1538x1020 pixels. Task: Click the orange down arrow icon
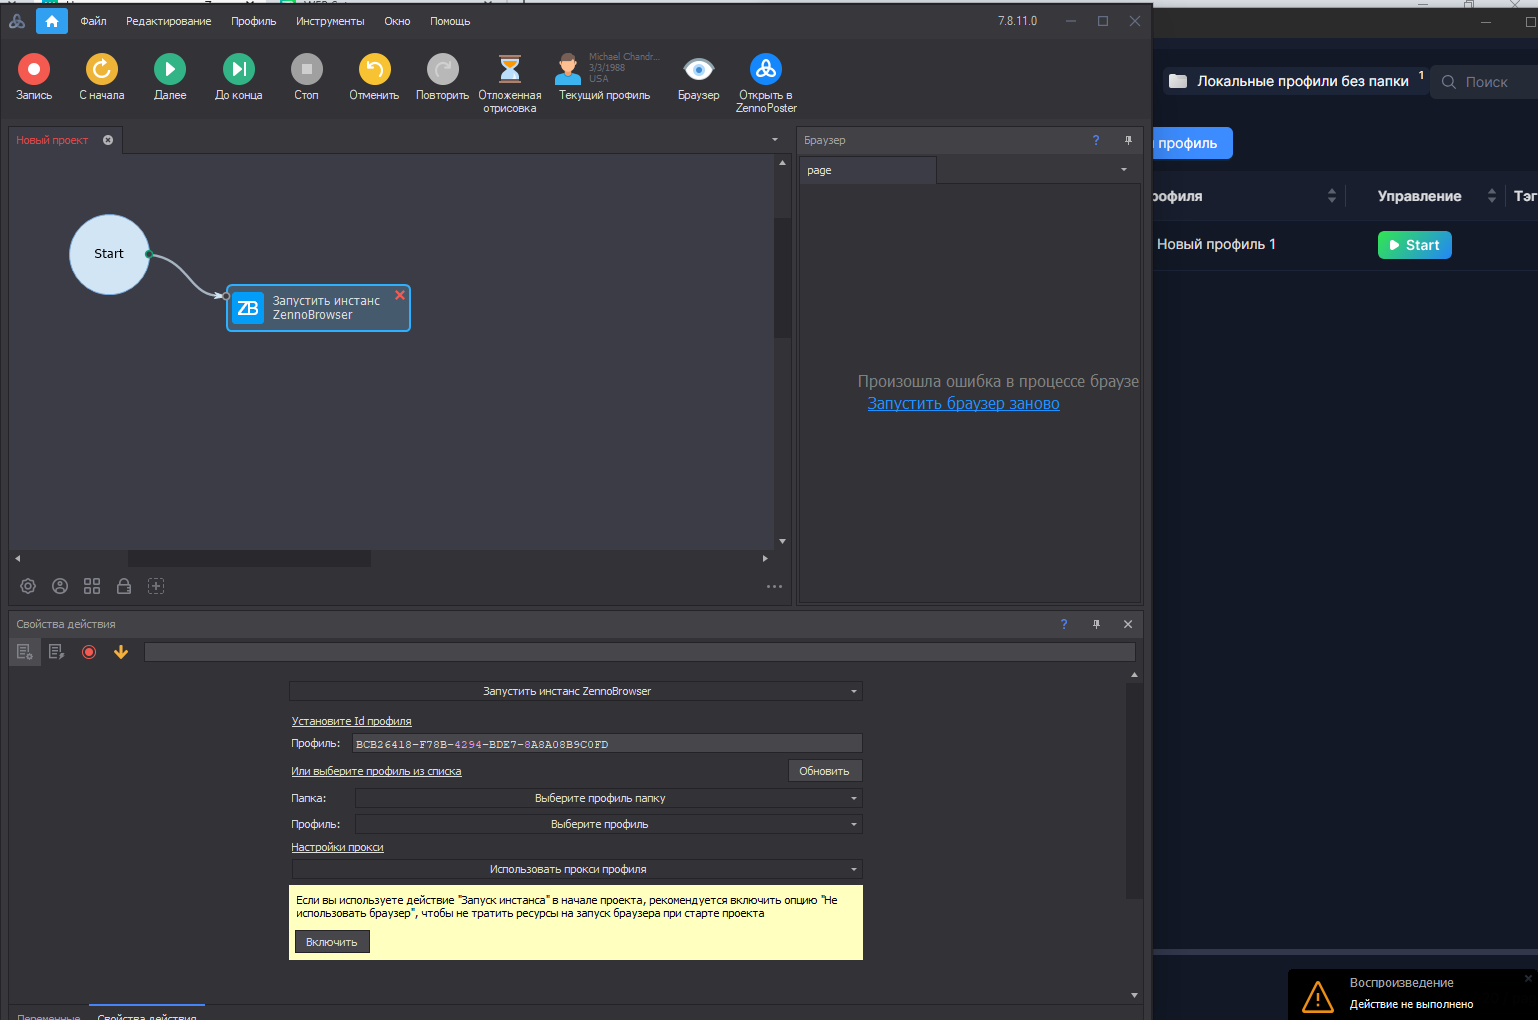121,652
